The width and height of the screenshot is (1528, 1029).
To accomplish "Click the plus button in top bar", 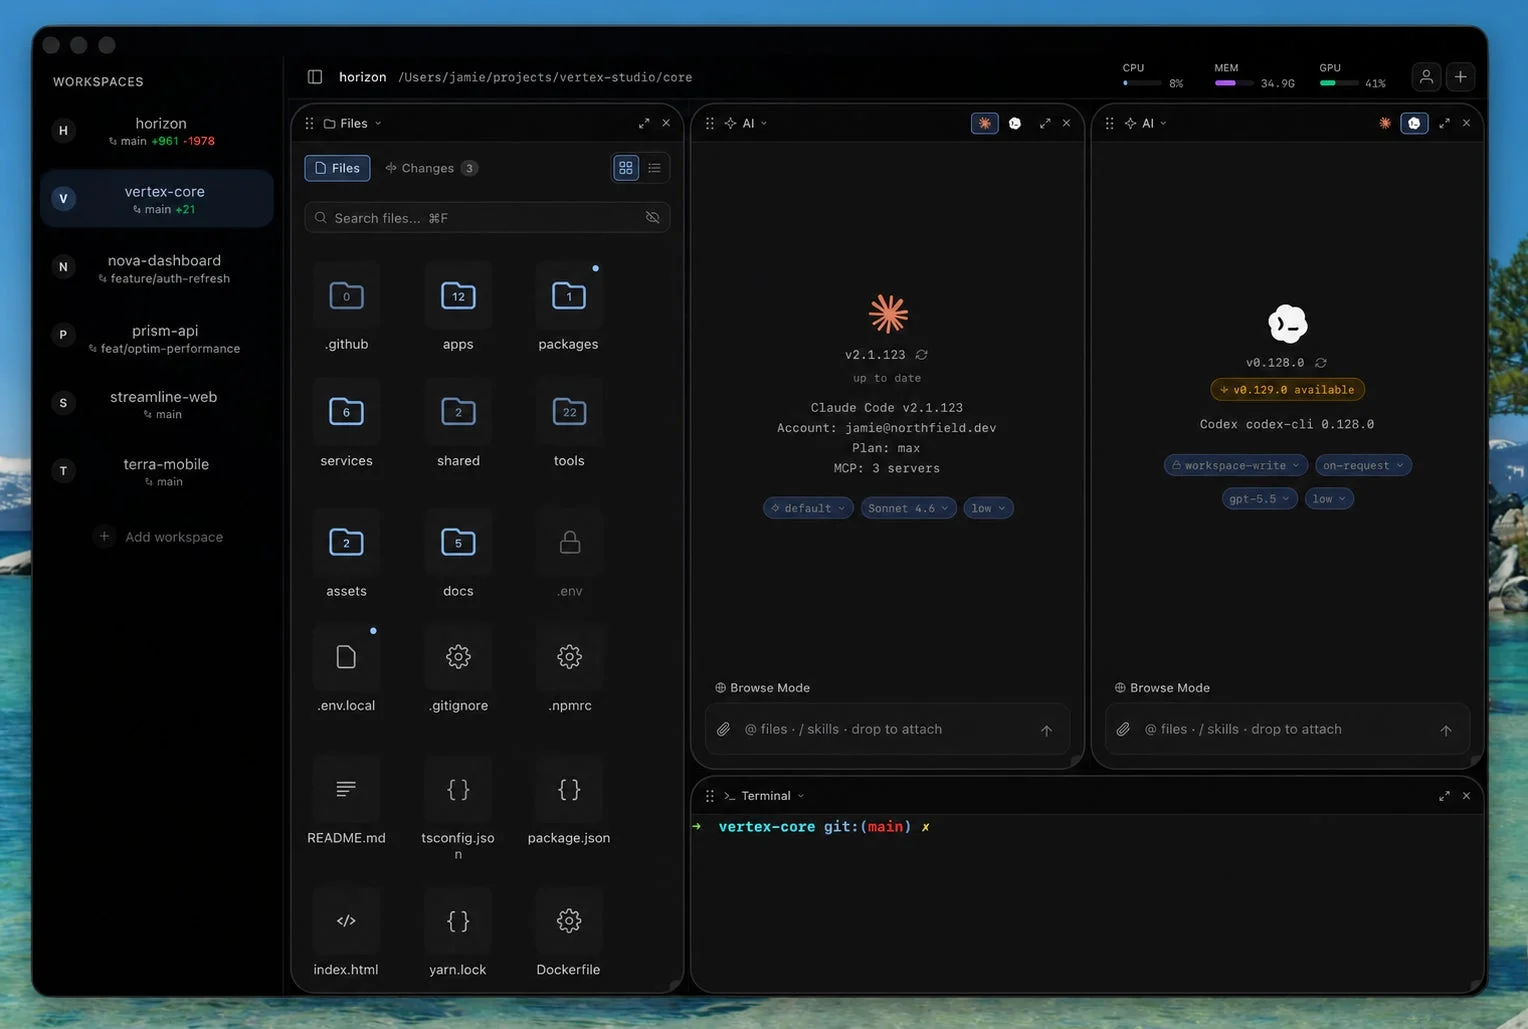I will pos(1460,77).
